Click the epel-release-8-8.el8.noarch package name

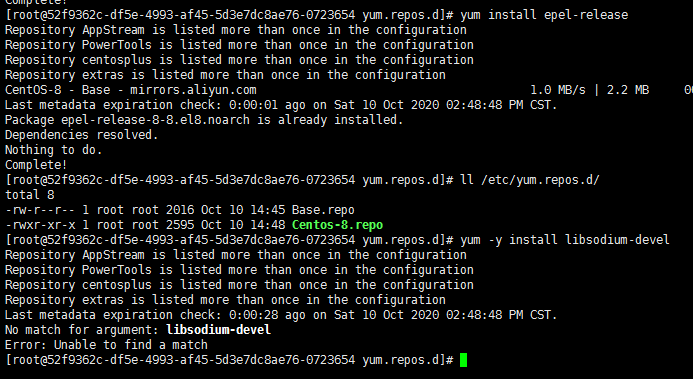pyautogui.click(x=155, y=120)
